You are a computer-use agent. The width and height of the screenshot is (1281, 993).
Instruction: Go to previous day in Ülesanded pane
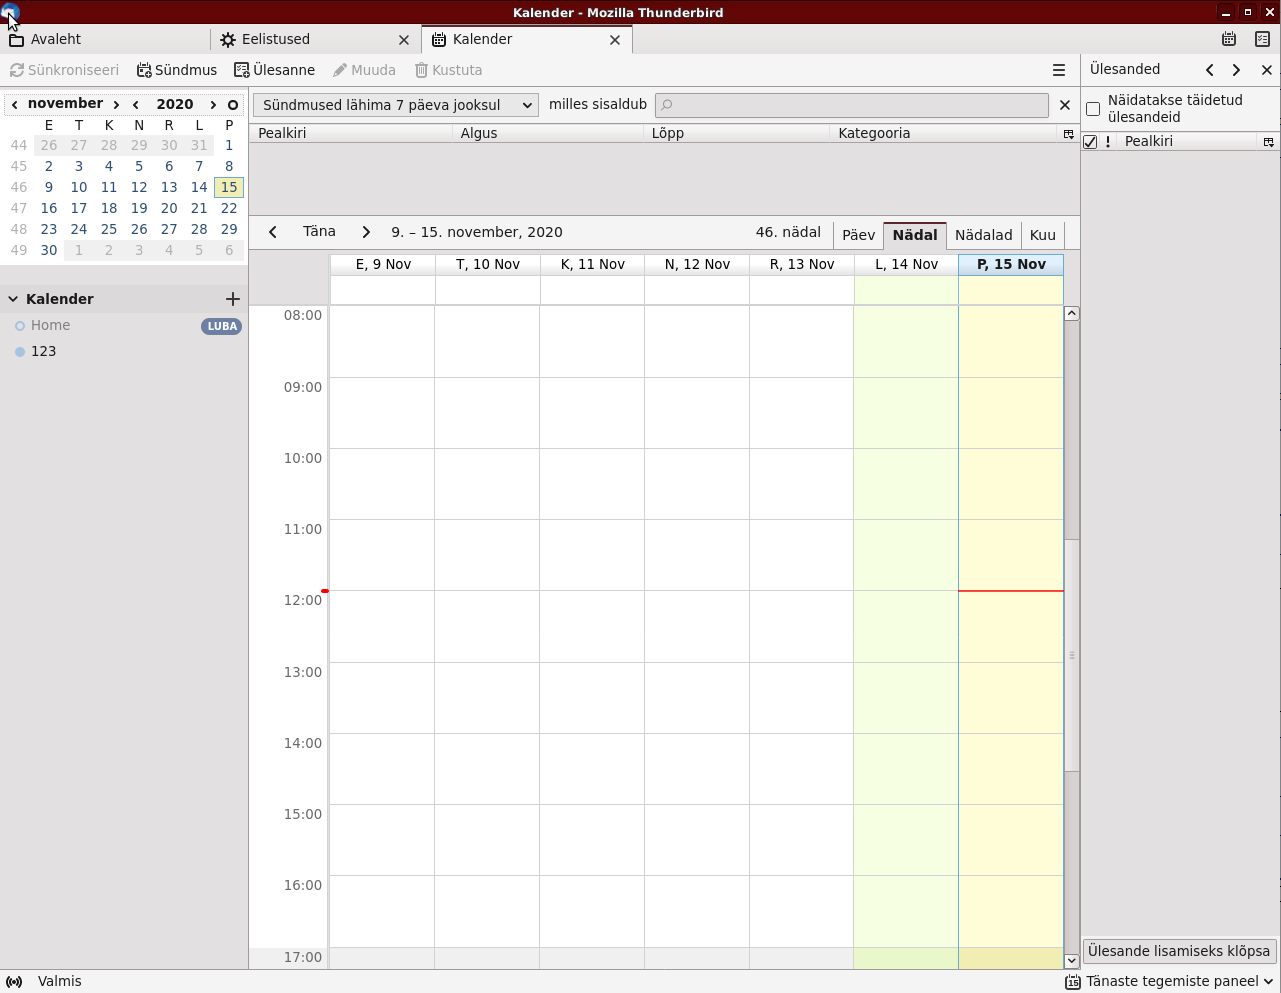[x=1210, y=70]
